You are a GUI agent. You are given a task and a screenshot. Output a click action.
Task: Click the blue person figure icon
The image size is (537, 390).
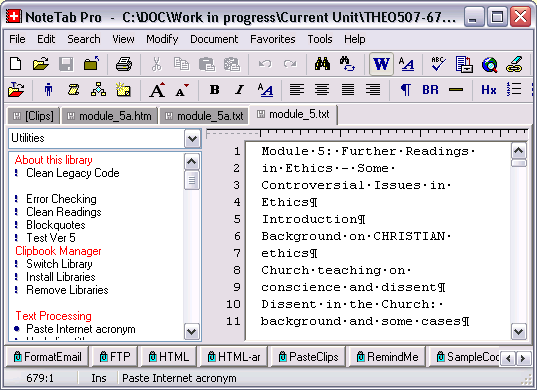(x=48, y=90)
